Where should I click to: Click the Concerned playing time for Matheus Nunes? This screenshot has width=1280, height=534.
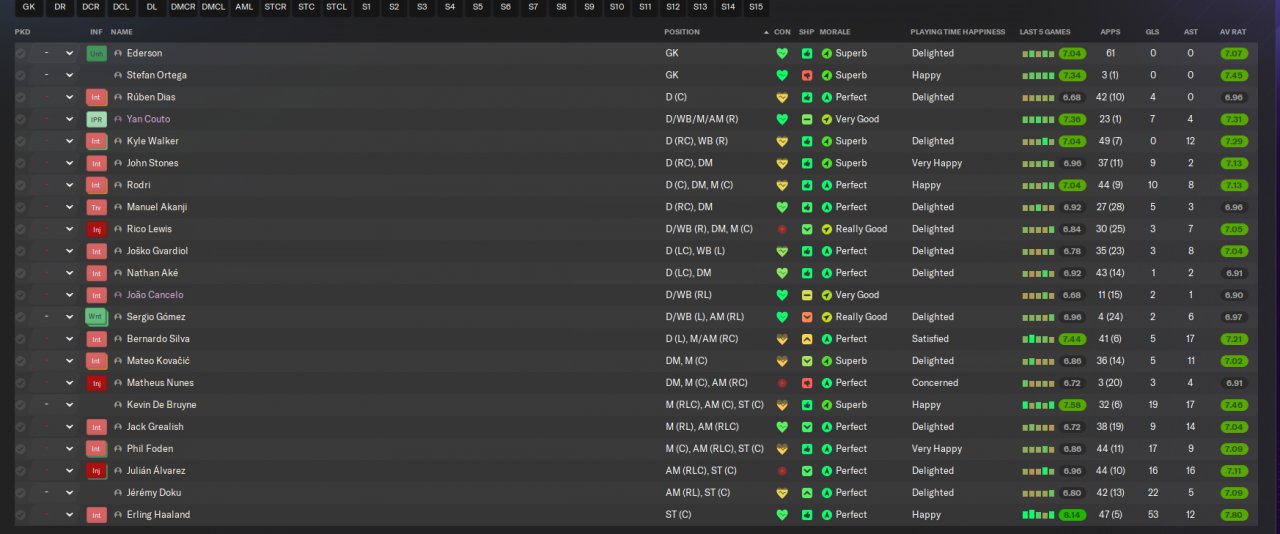934,383
